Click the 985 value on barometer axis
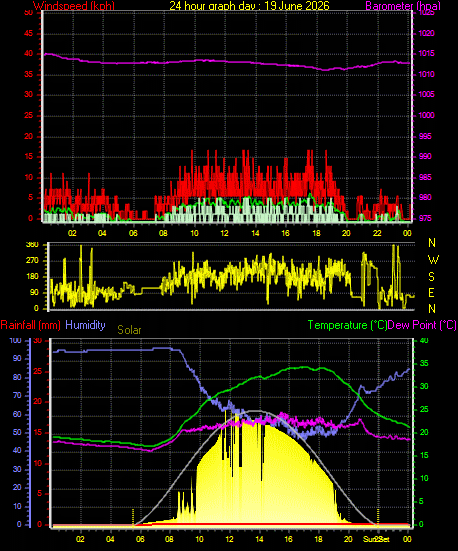The width and height of the screenshot is (458, 551). [x=425, y=177]
